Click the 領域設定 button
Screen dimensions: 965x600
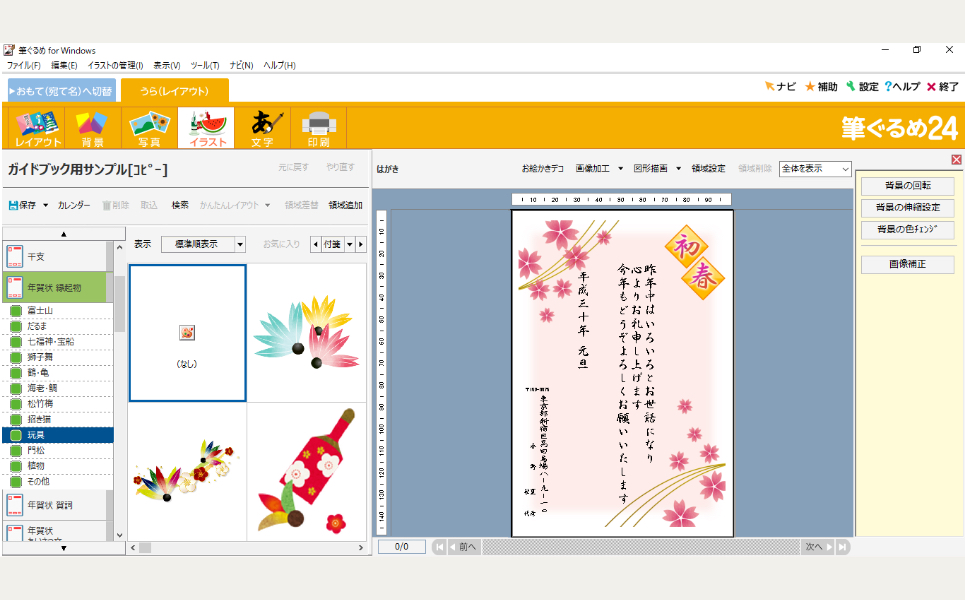tap(708, 169)
